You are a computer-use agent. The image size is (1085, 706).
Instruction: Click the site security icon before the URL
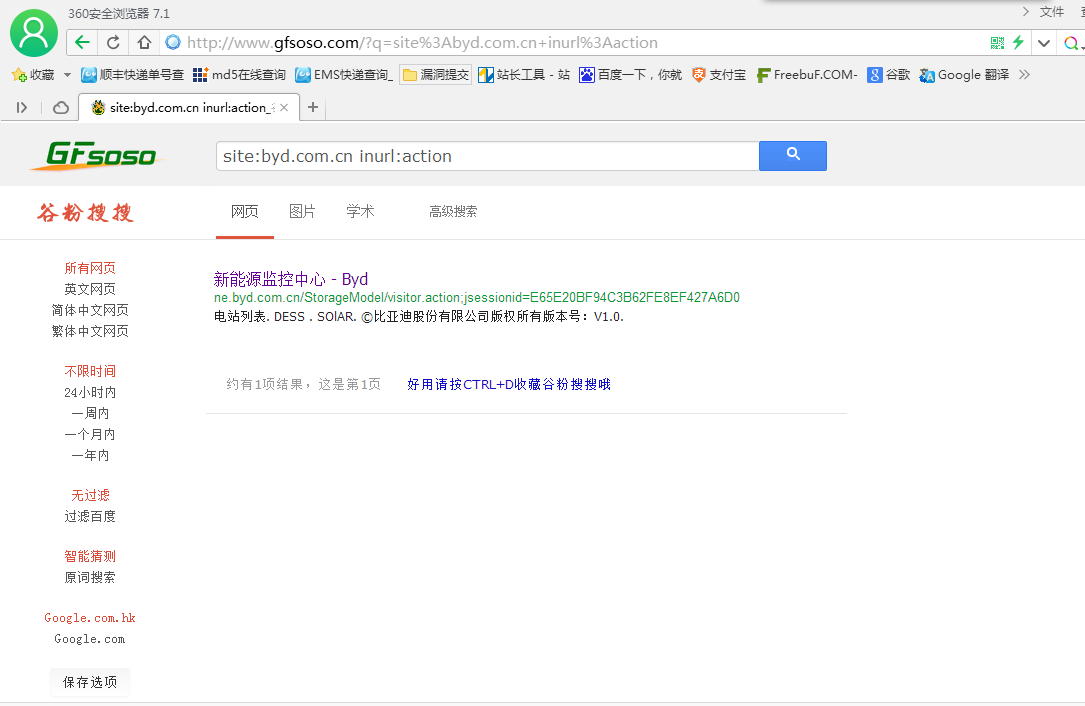point(173,42)
